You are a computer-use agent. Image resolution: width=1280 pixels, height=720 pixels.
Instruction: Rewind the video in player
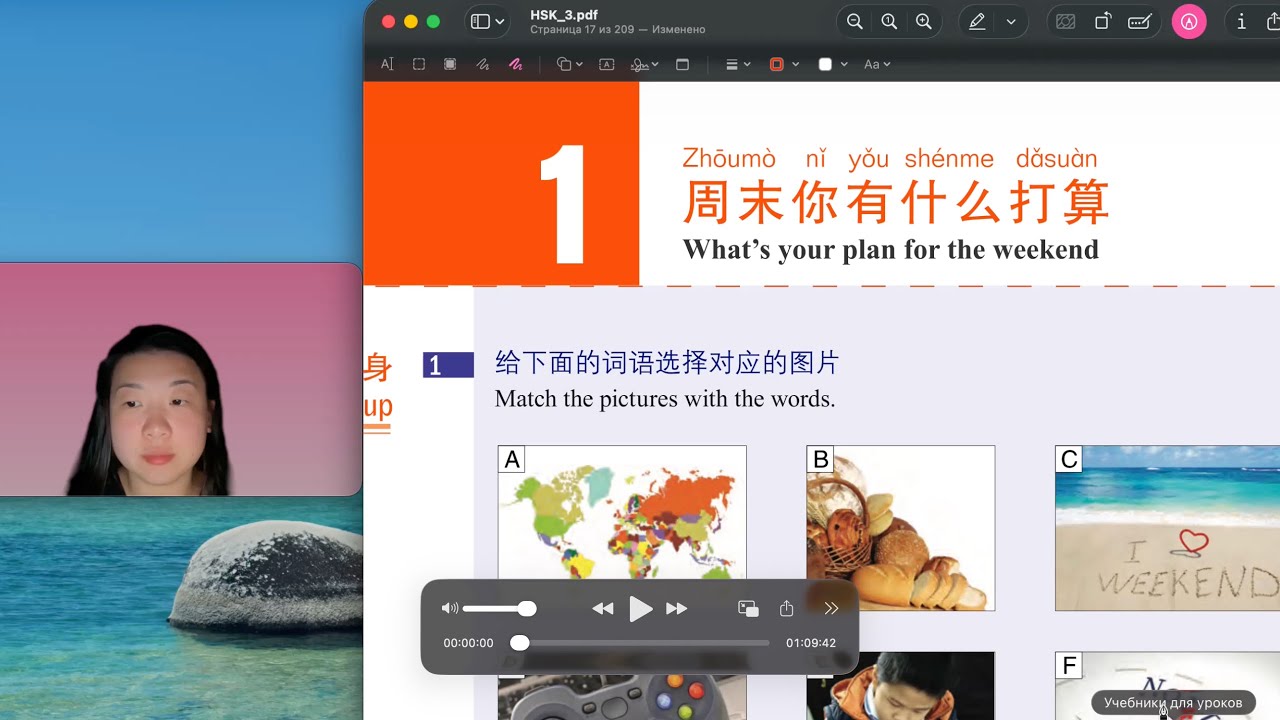click(603, 608)
